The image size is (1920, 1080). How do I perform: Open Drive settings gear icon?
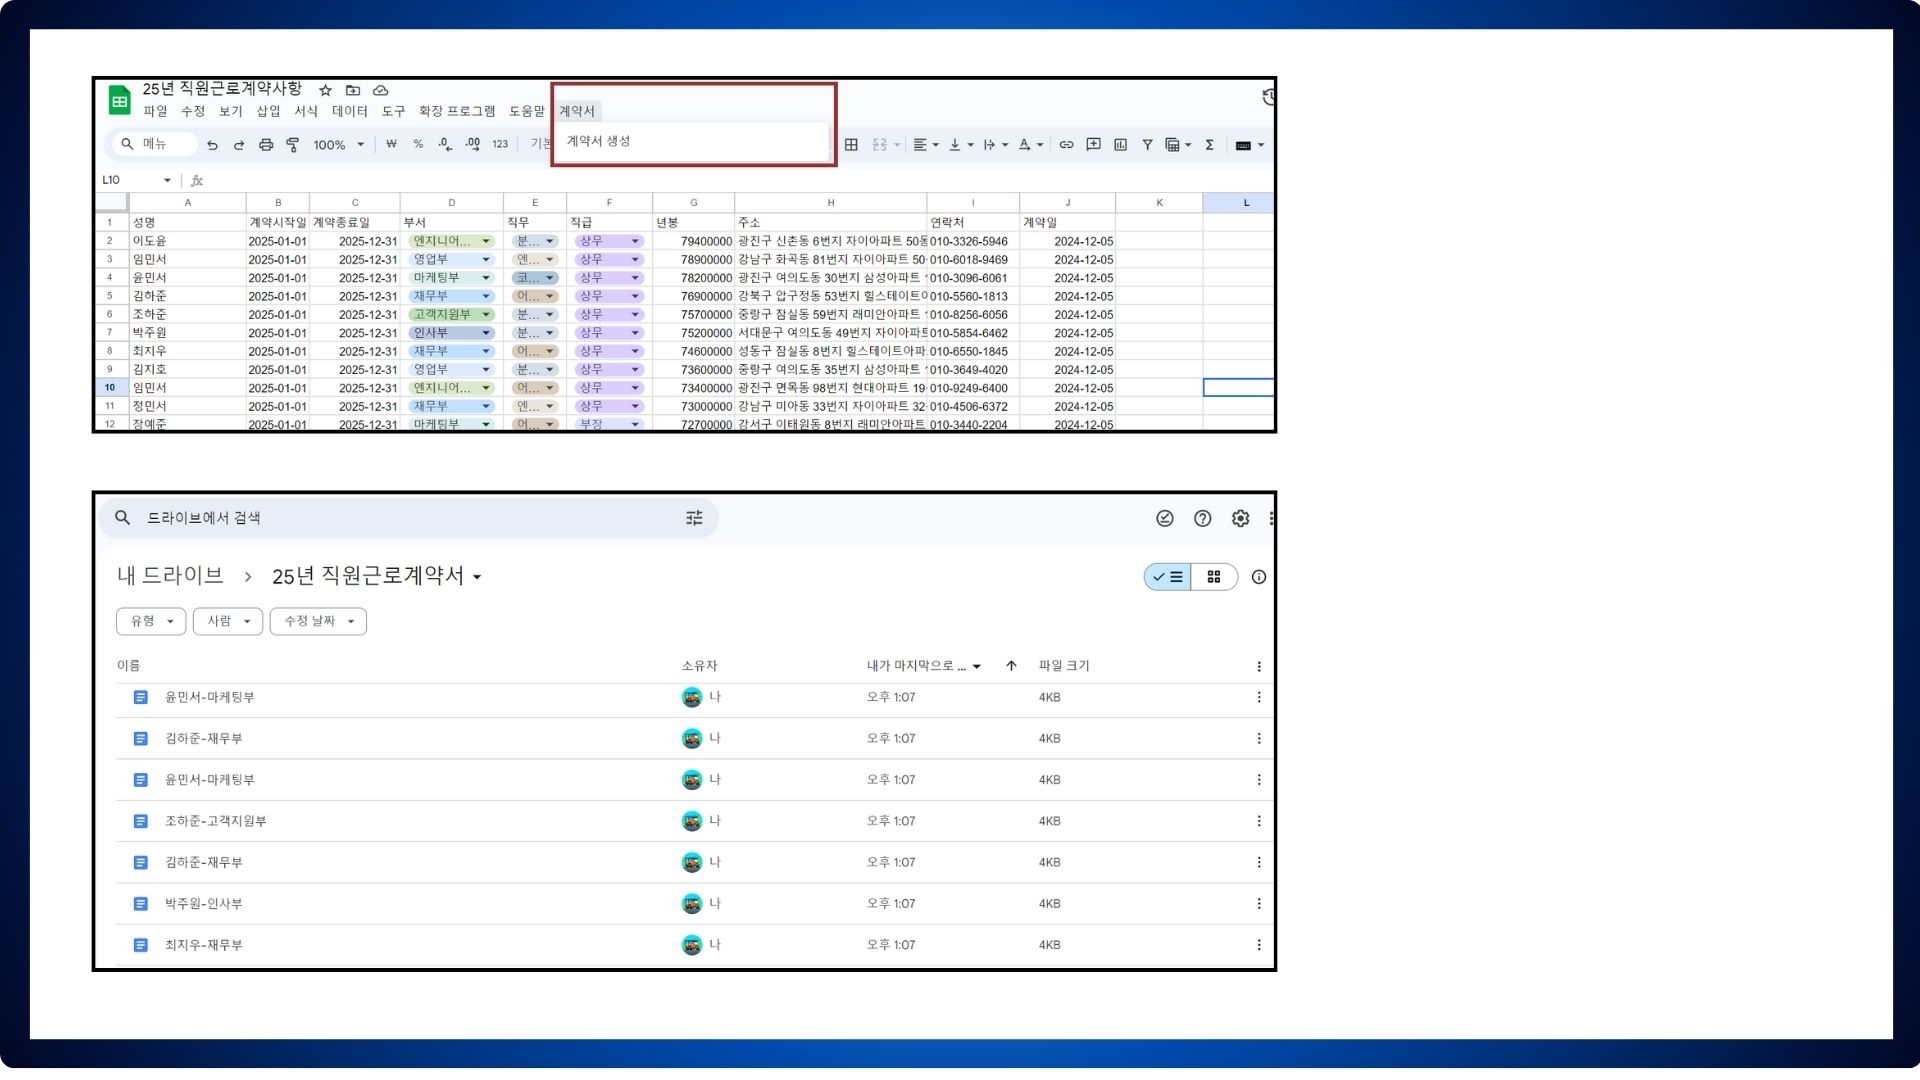(1240, 518)
